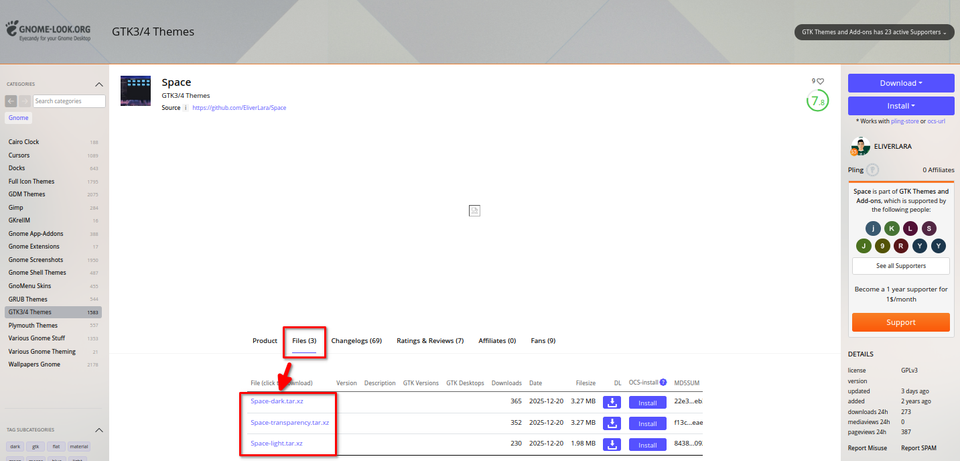Click Install button for Space-transparency.tar.xz
This screenshot has width=960, height=461.
pyautogui.click(x=647, y=424)
